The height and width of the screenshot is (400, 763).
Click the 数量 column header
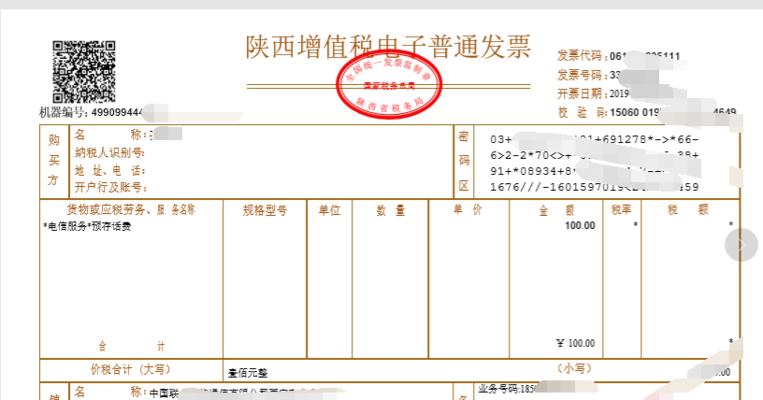[390, 210]
